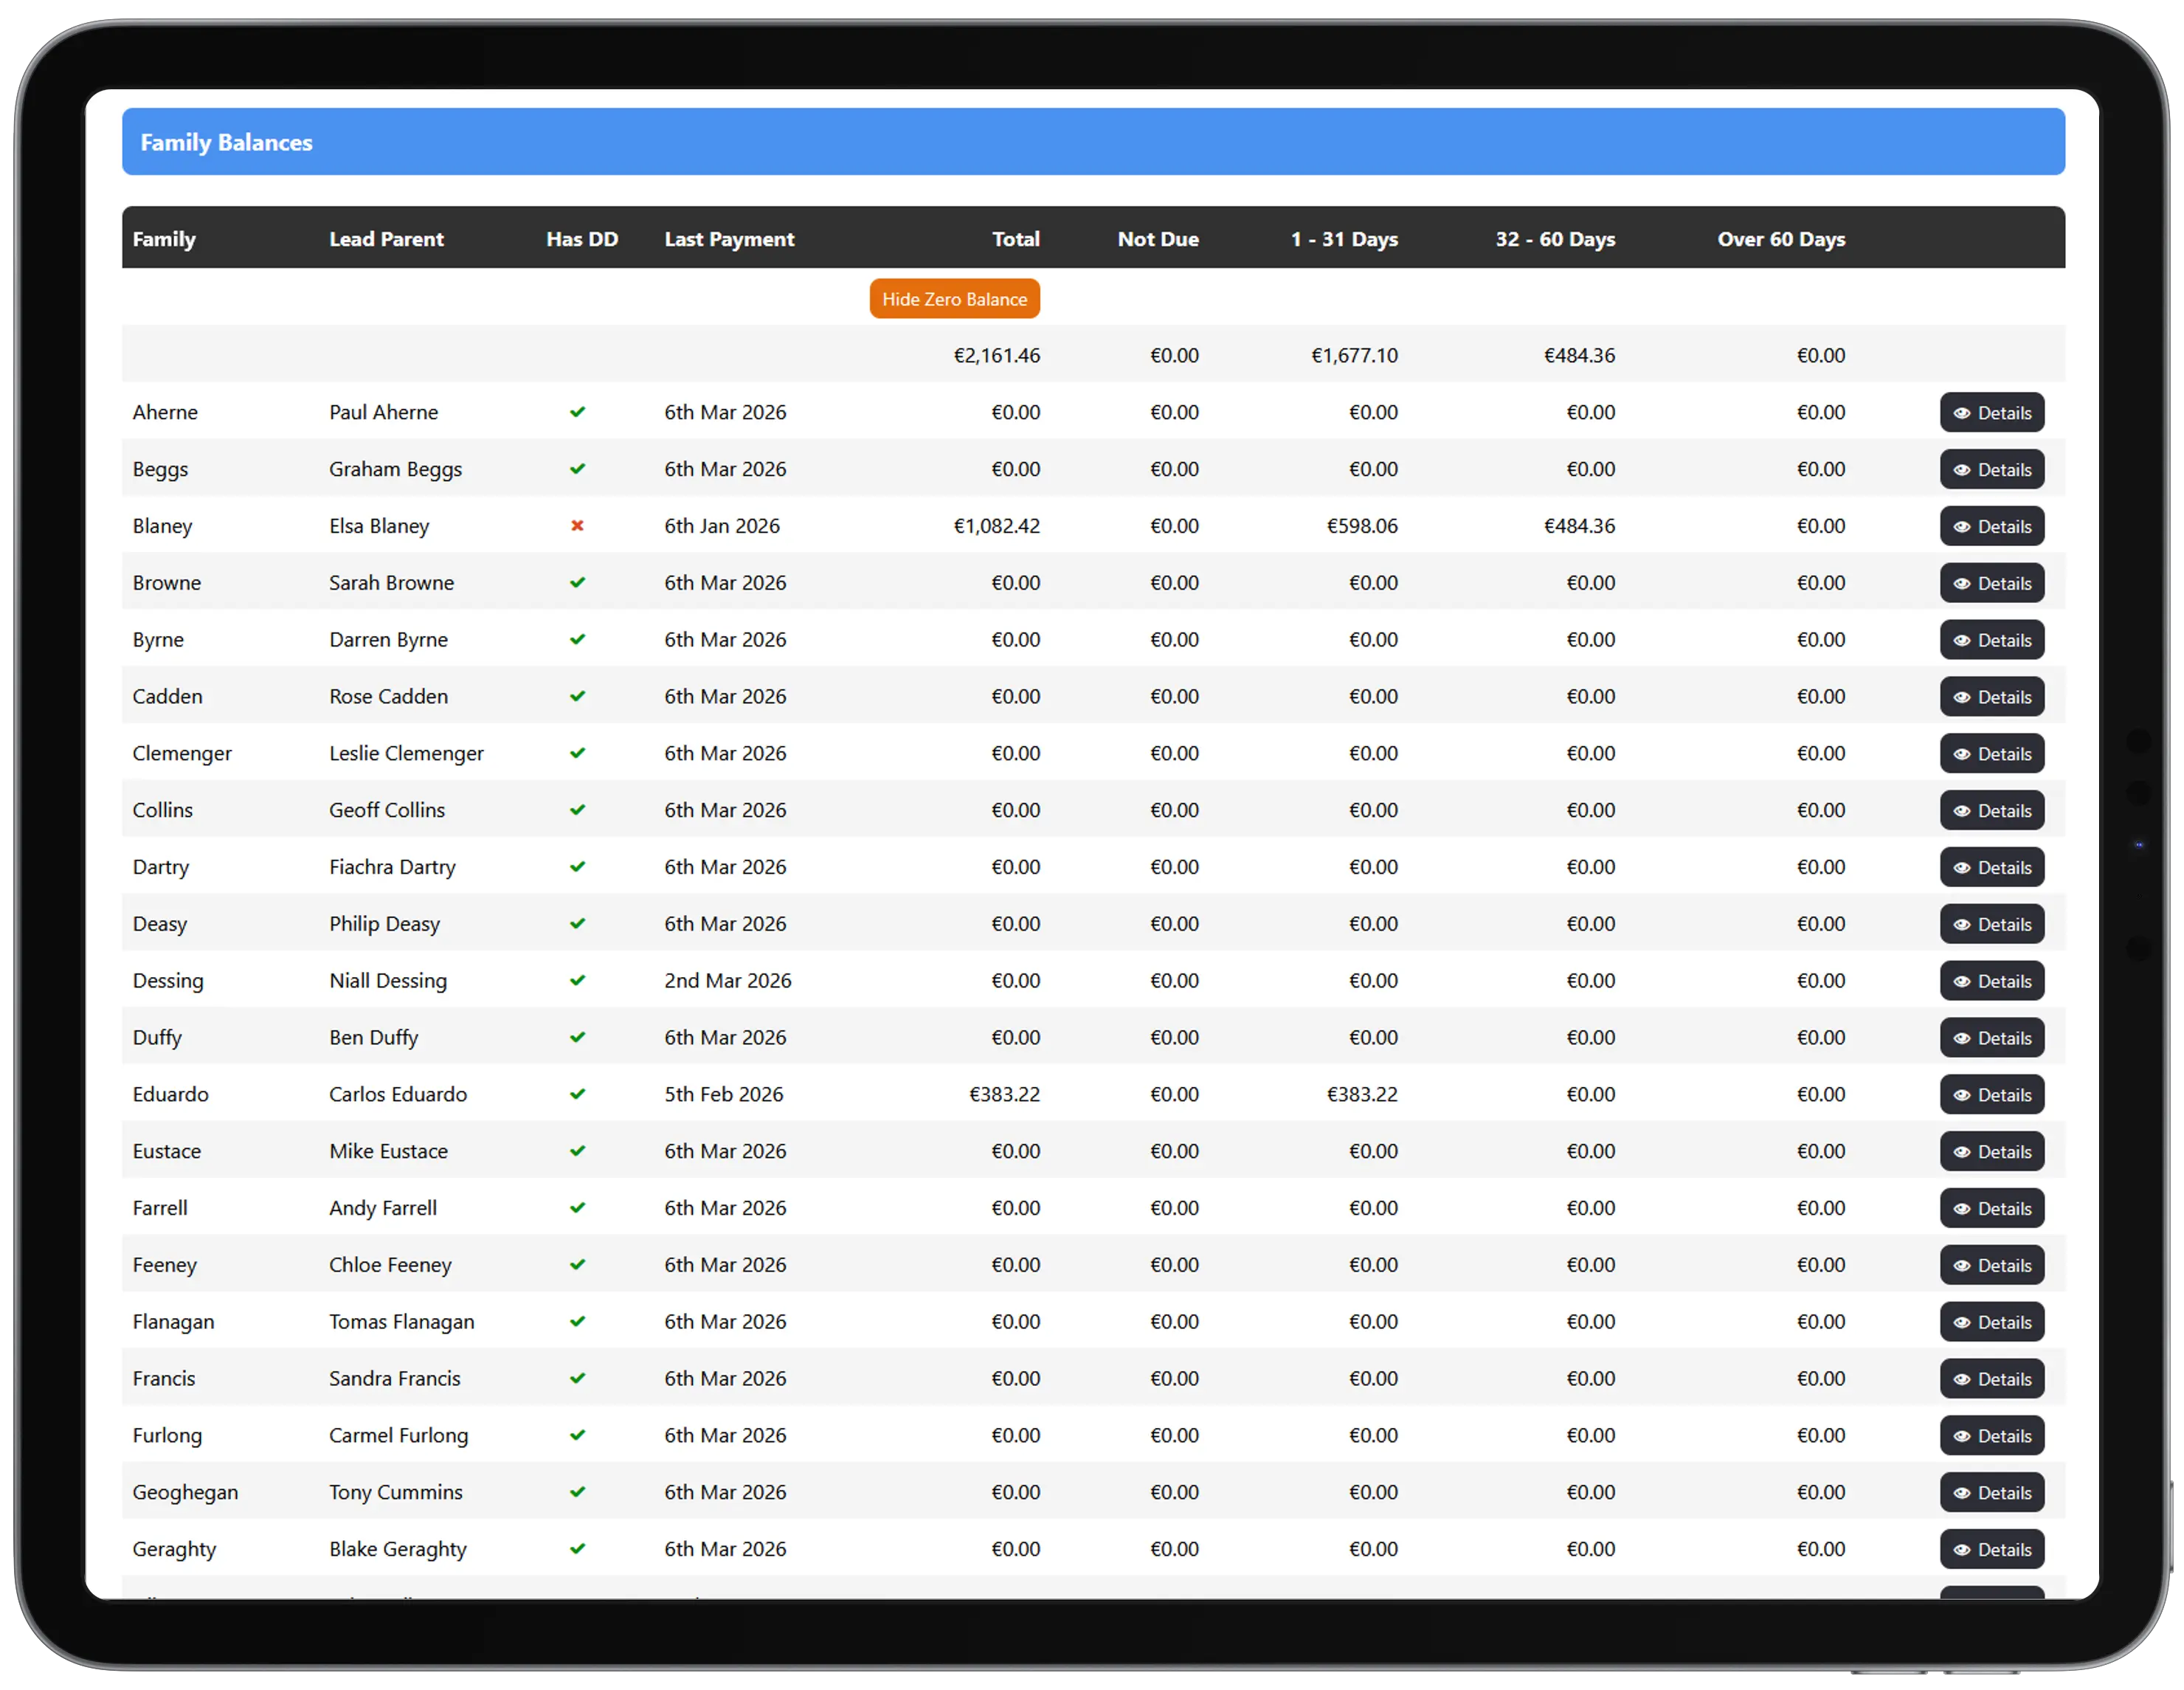The image size is (2184, 1690).
Task: Click the eye icon in Geraghty row
Action: (1961, 1550)
